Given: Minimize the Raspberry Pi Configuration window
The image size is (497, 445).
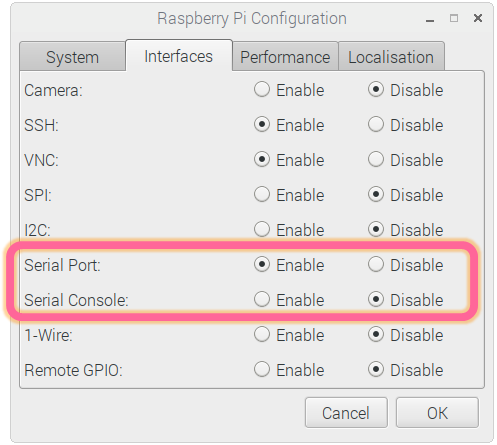Looking at the screenshot, I should tap(430, 20).
